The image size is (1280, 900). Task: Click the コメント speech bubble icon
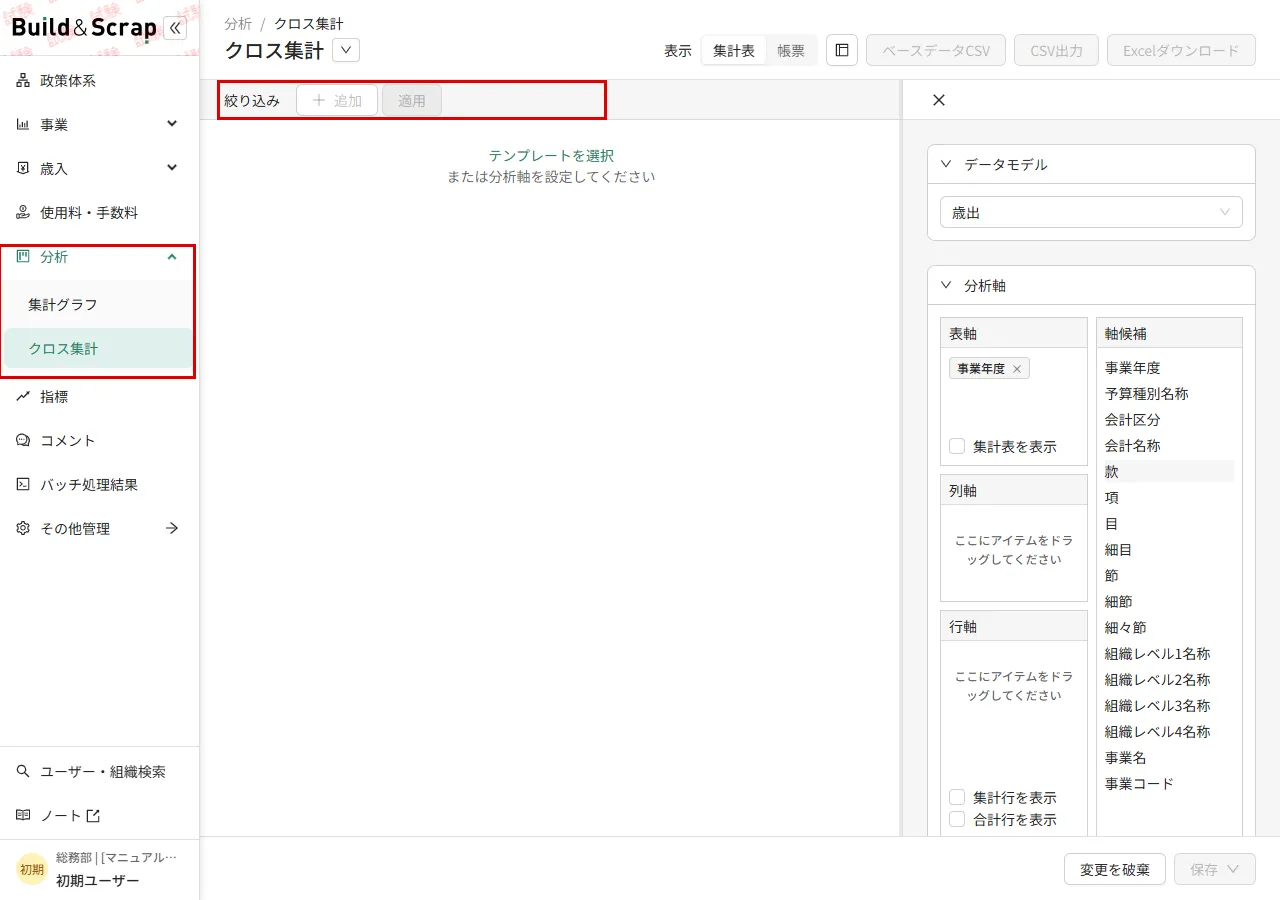(23, 441)
